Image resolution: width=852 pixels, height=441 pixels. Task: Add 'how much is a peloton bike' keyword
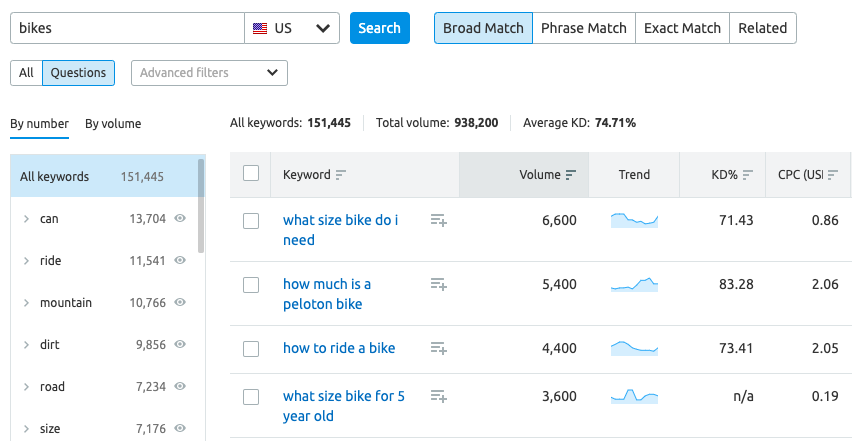438,284
